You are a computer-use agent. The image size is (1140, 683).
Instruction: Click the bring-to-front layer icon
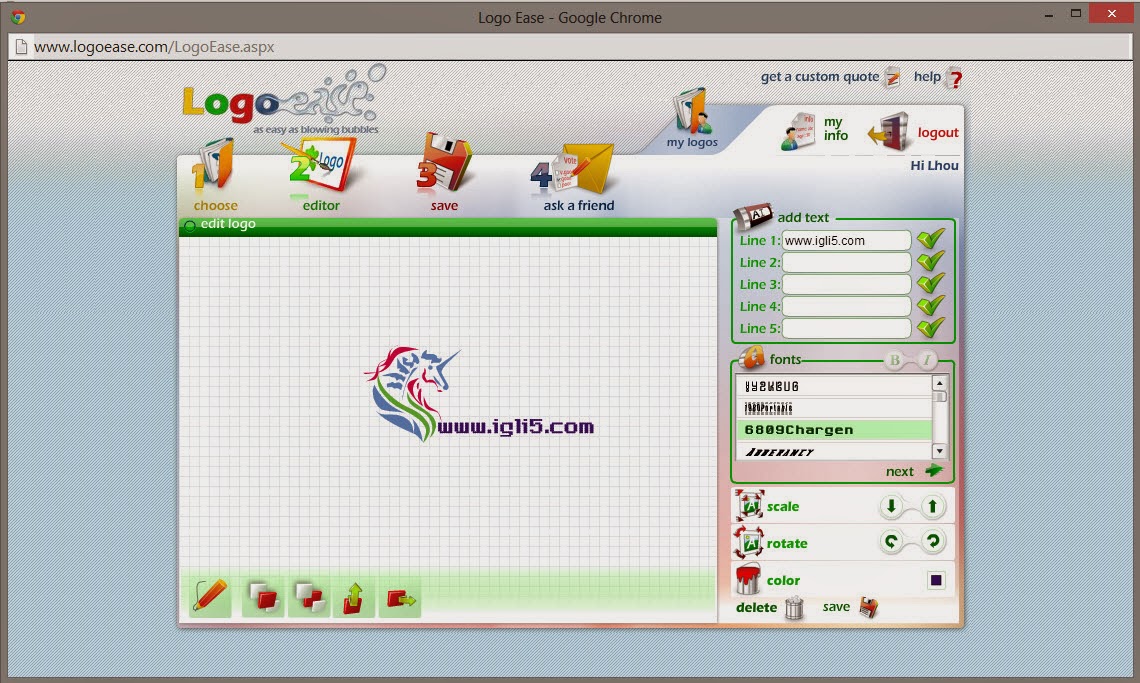(x=264, y=598)
